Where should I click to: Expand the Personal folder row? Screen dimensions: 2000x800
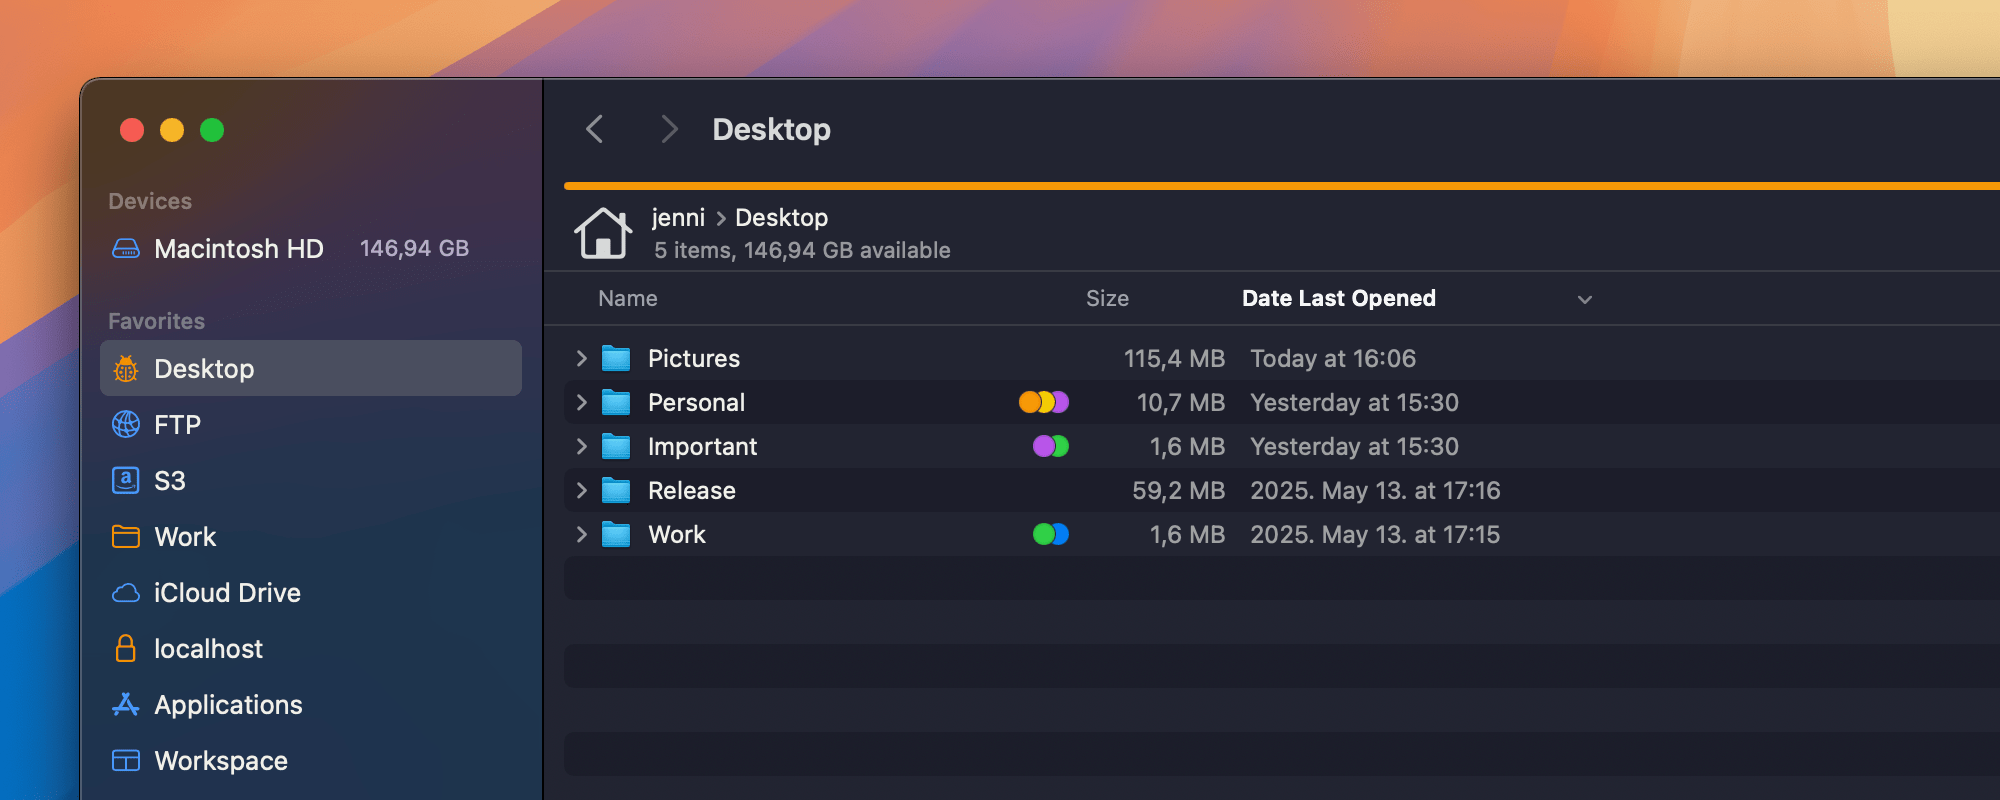581,402
